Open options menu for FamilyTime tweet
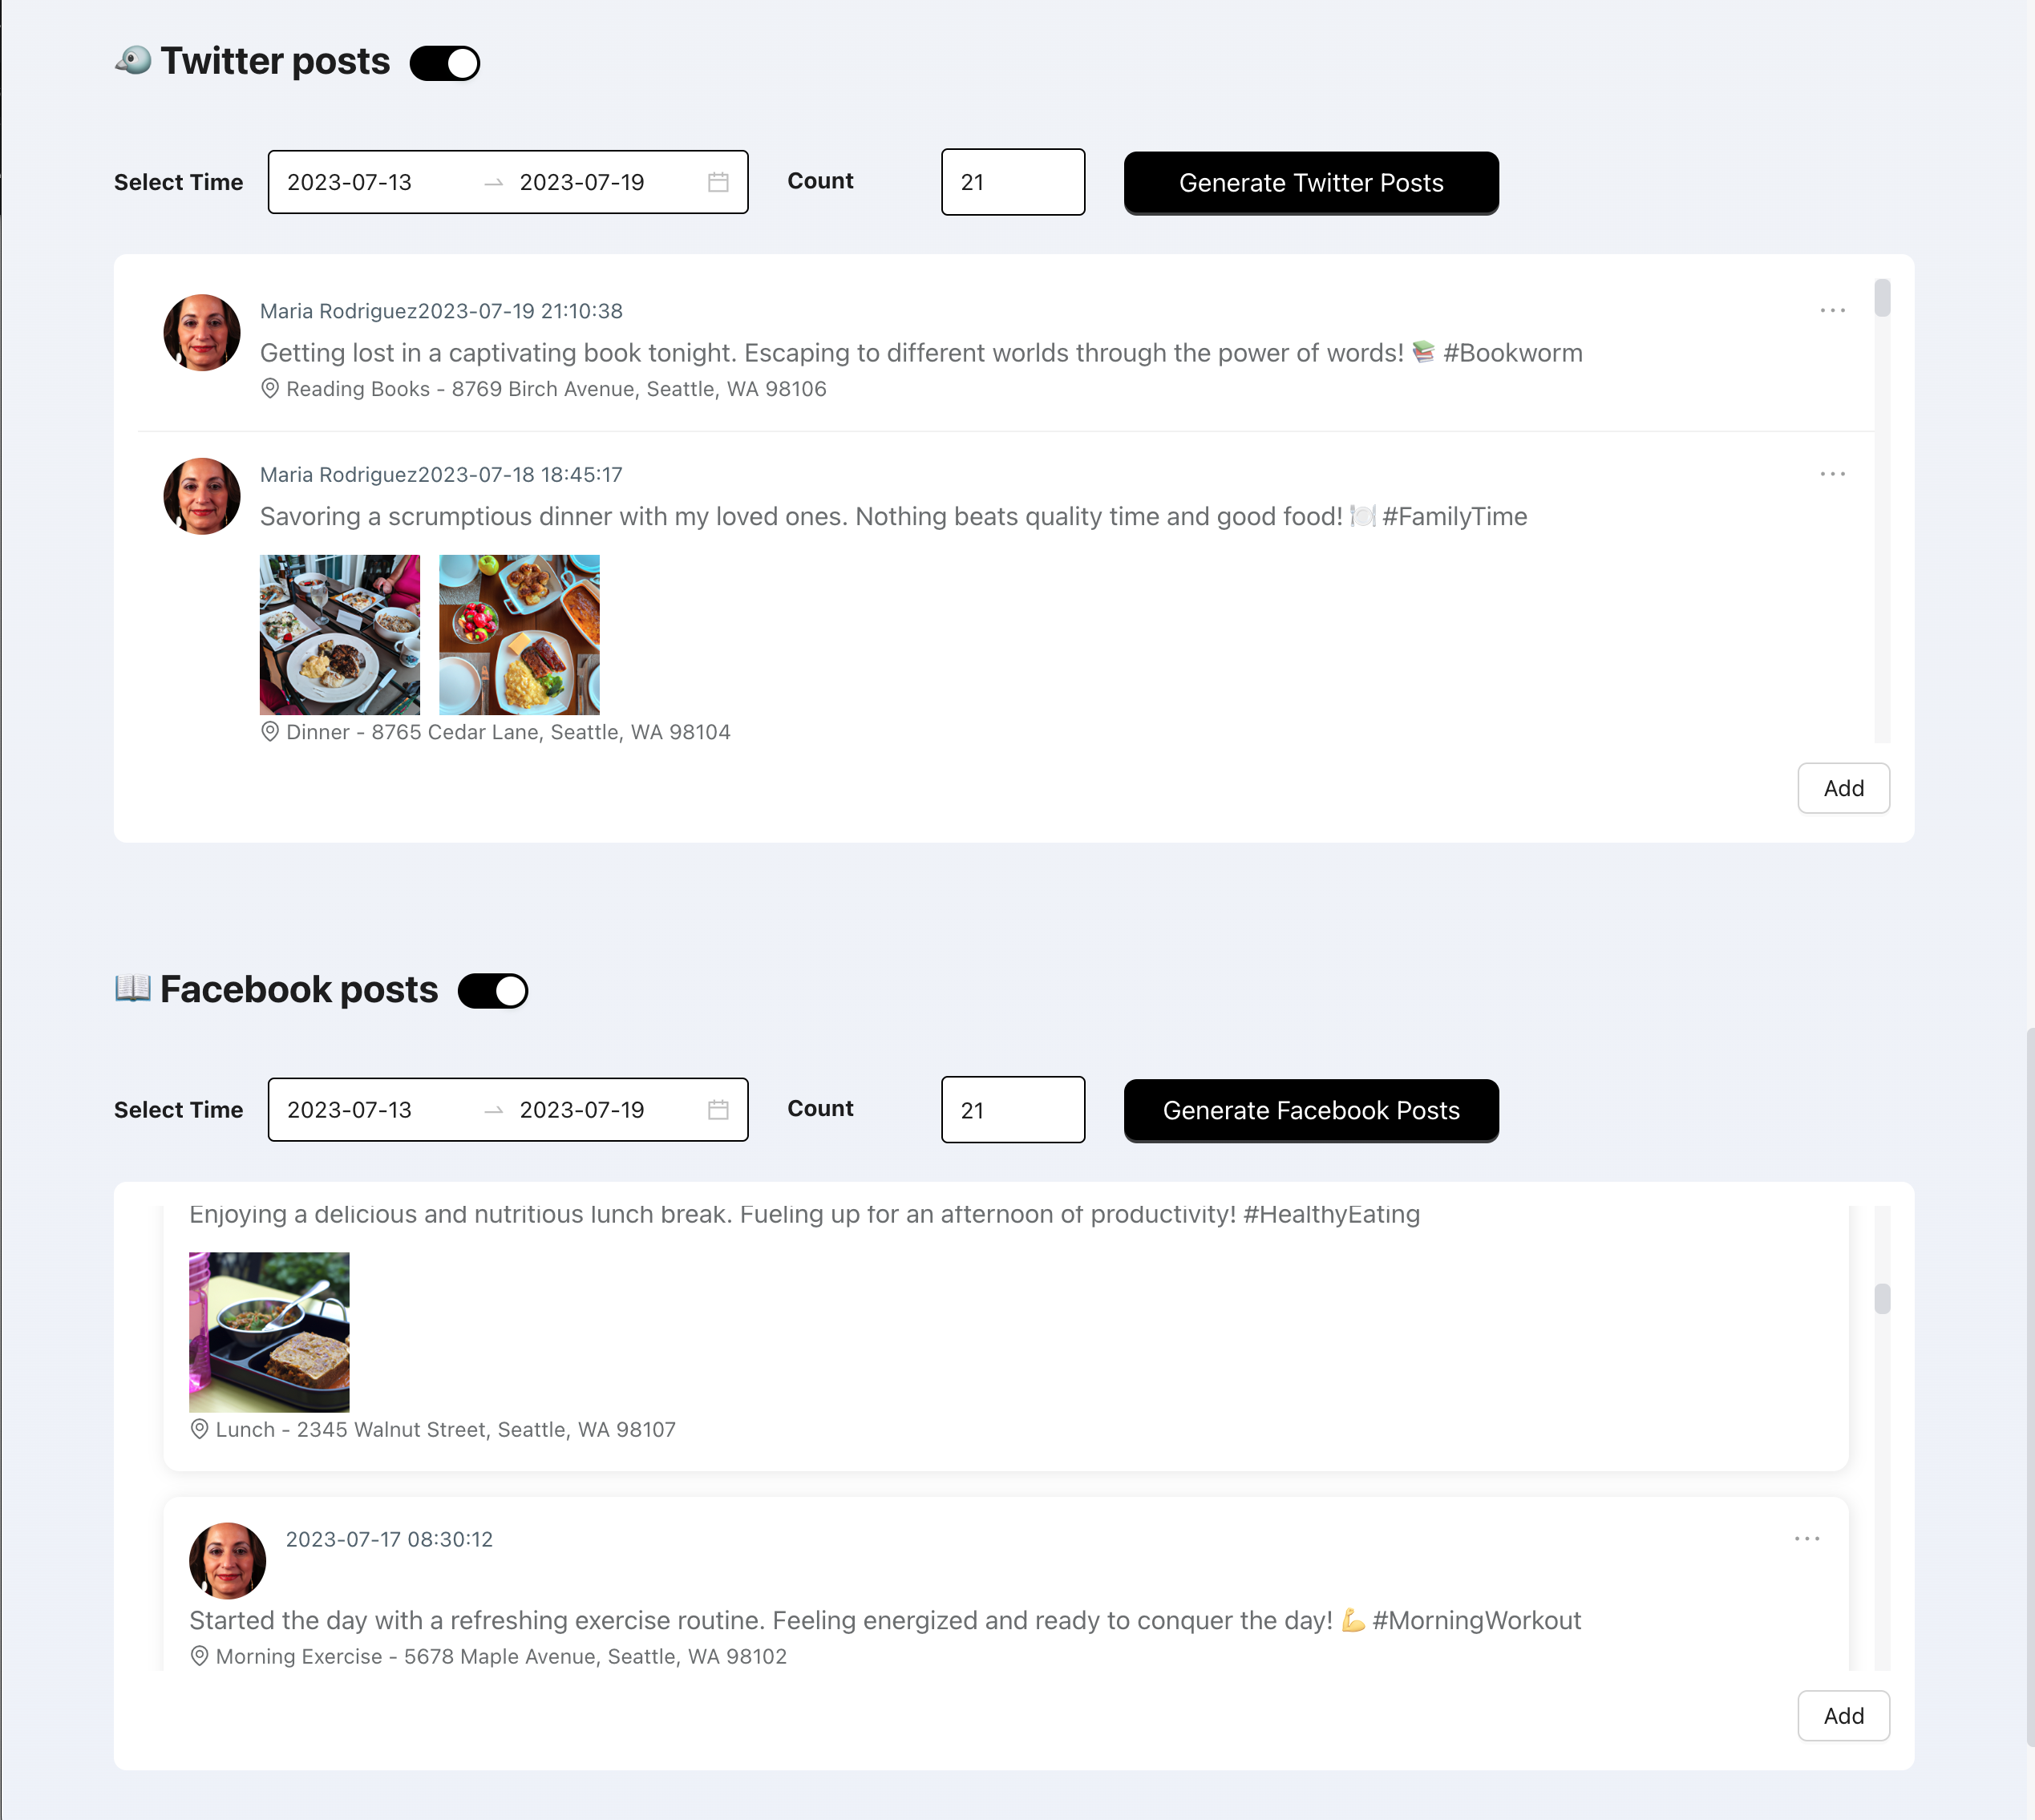Image resolution: width=2035 pixels, height=1820 pixels. (x=1832, y=474)
